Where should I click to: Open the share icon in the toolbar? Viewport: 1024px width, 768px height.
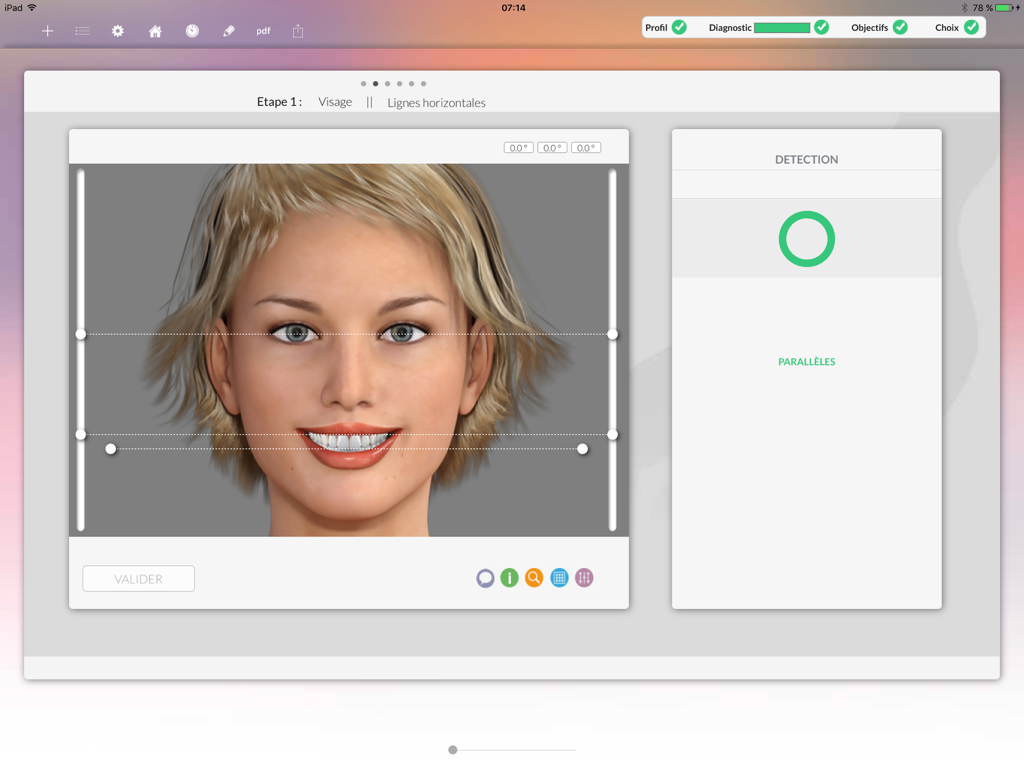tap(297, 31)
